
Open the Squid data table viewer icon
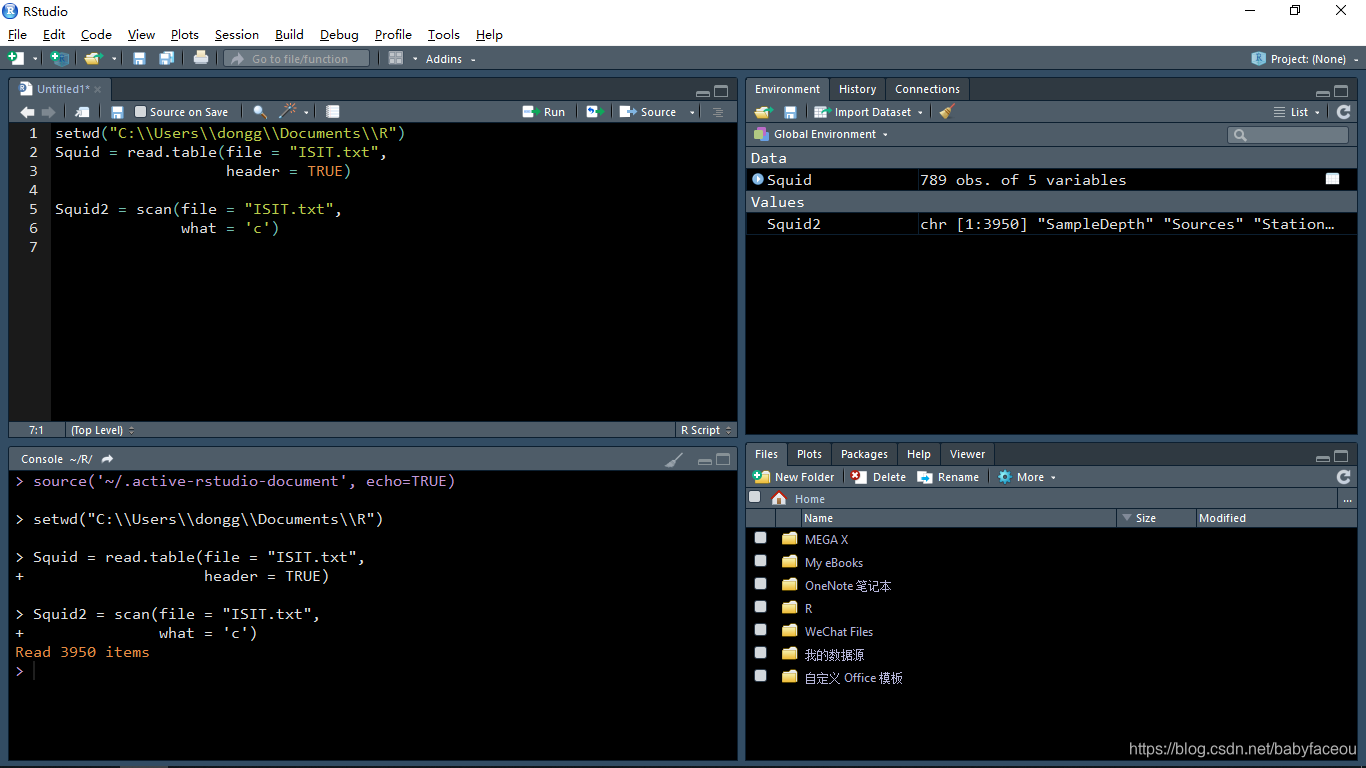click(1332, 179)
